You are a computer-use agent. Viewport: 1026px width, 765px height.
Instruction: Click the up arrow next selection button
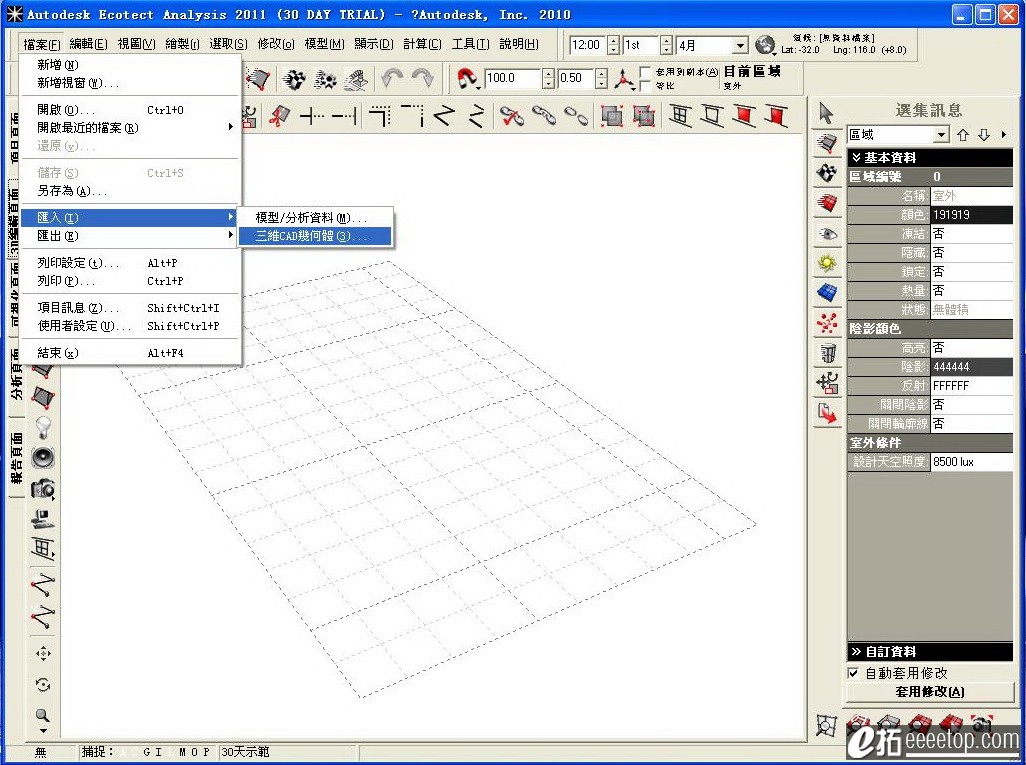click(x=963, y=135)
